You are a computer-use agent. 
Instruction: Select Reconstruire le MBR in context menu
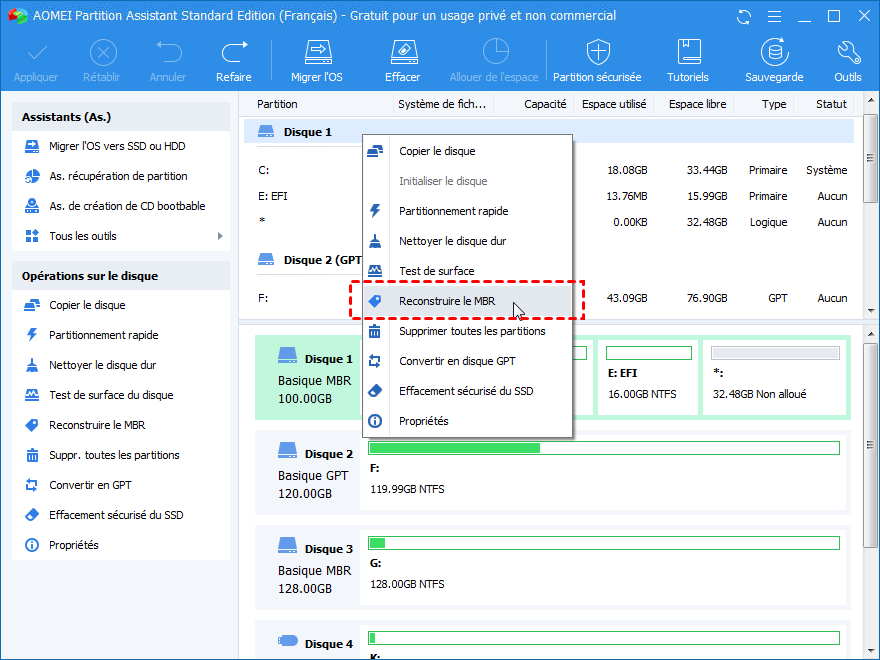445,301
